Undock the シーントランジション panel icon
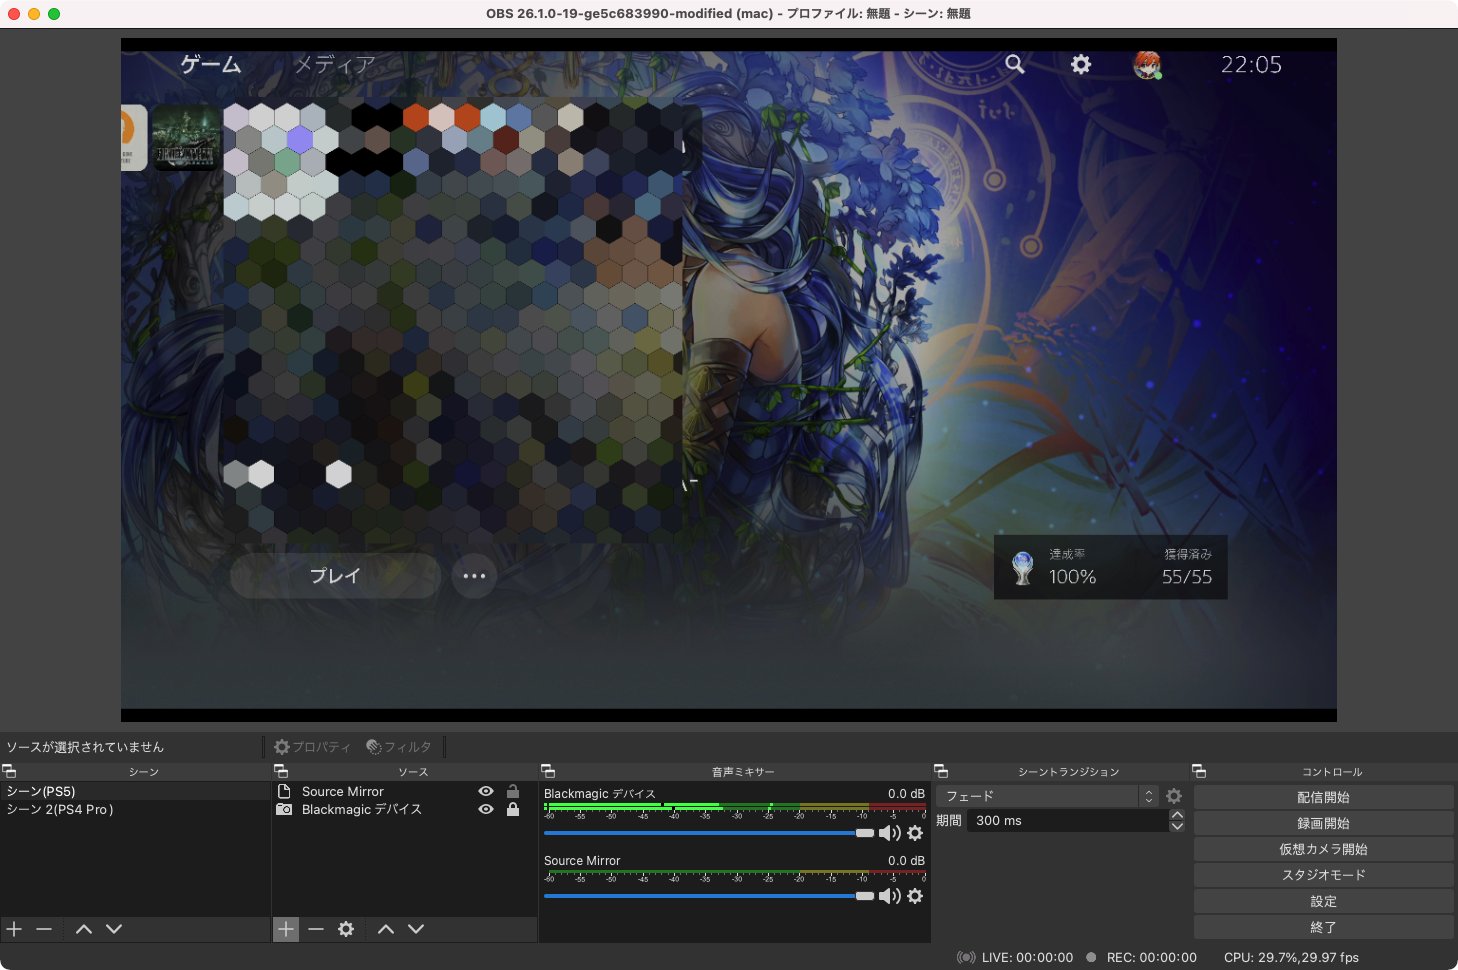 point(941,771)
